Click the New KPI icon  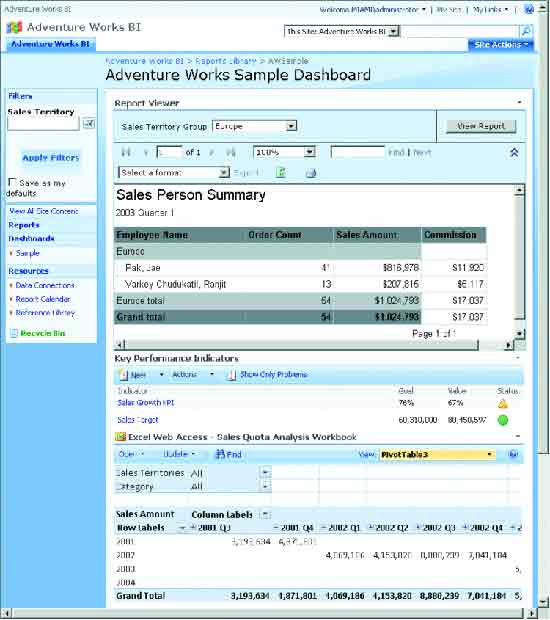pos(123,375)
